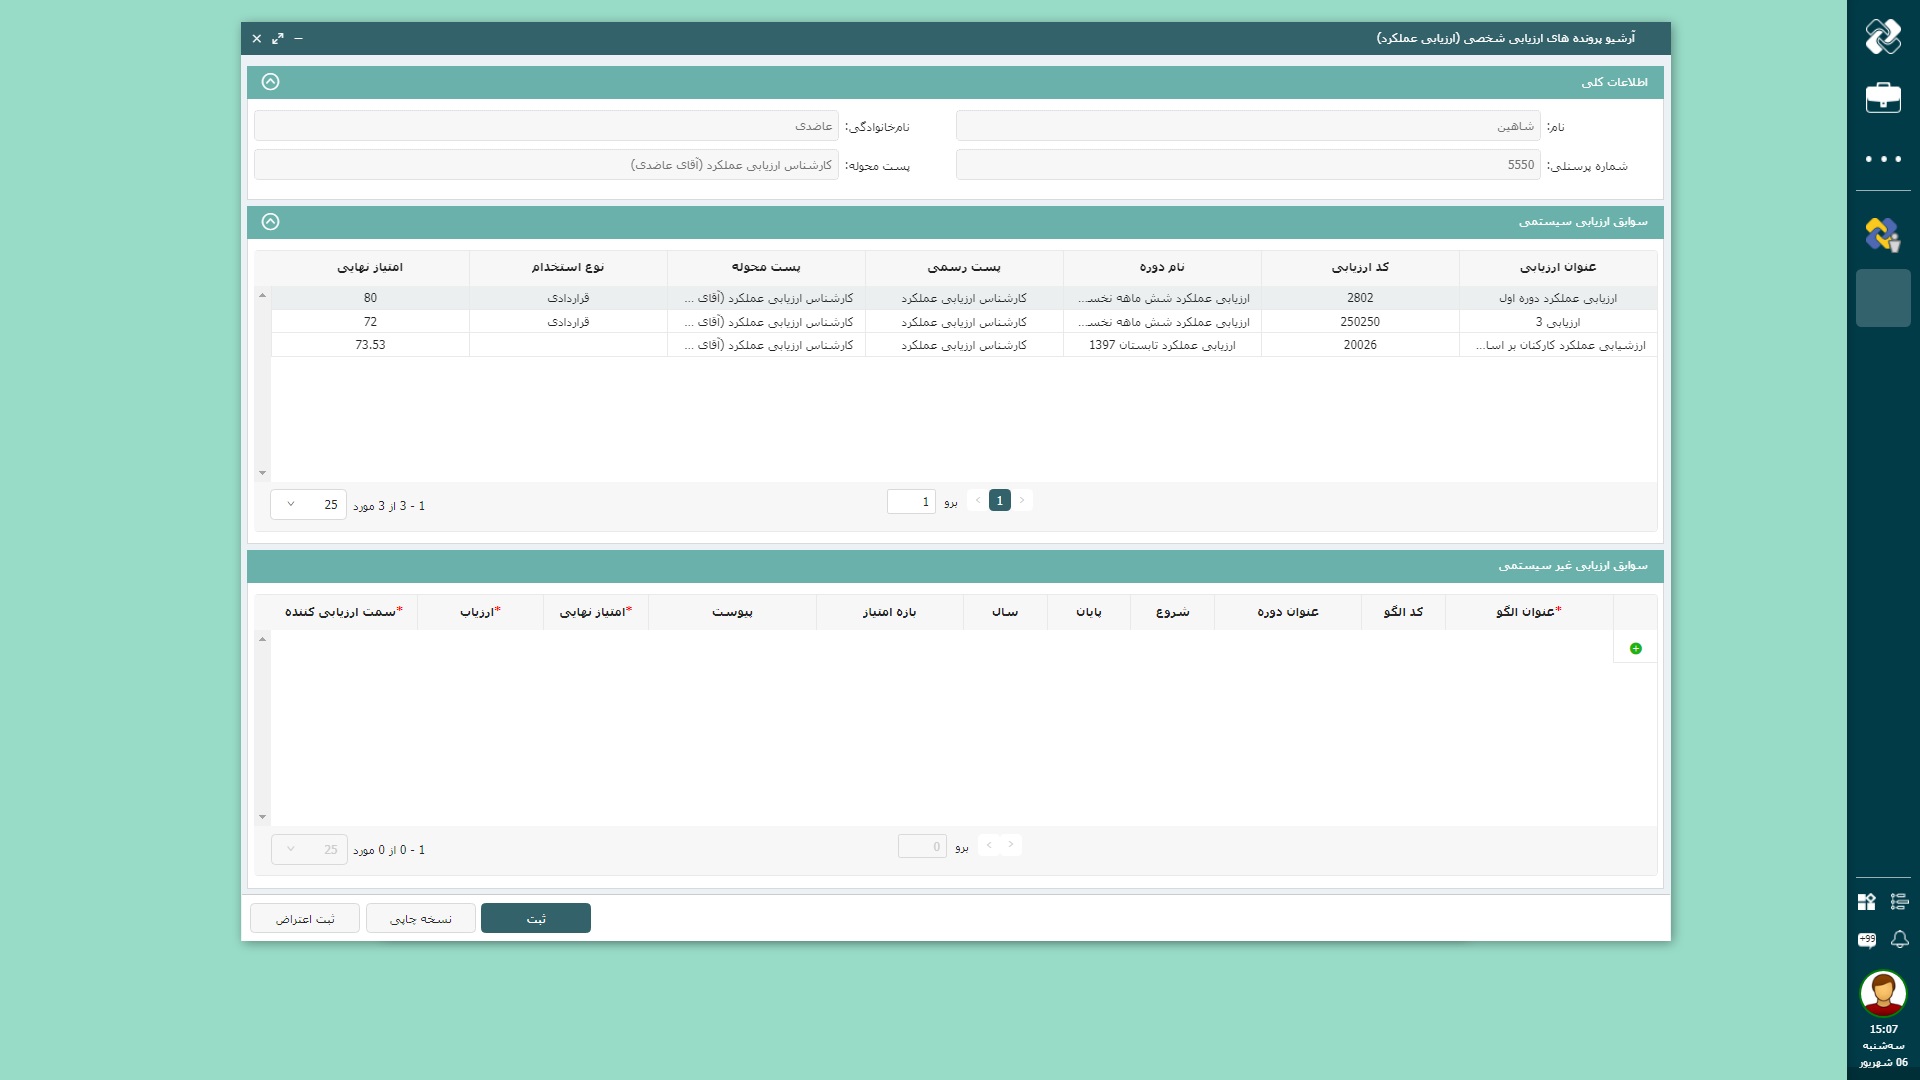Select page 1 in top grid pagination
This screenshot has height=1080, width=1920.
point(999,501)
